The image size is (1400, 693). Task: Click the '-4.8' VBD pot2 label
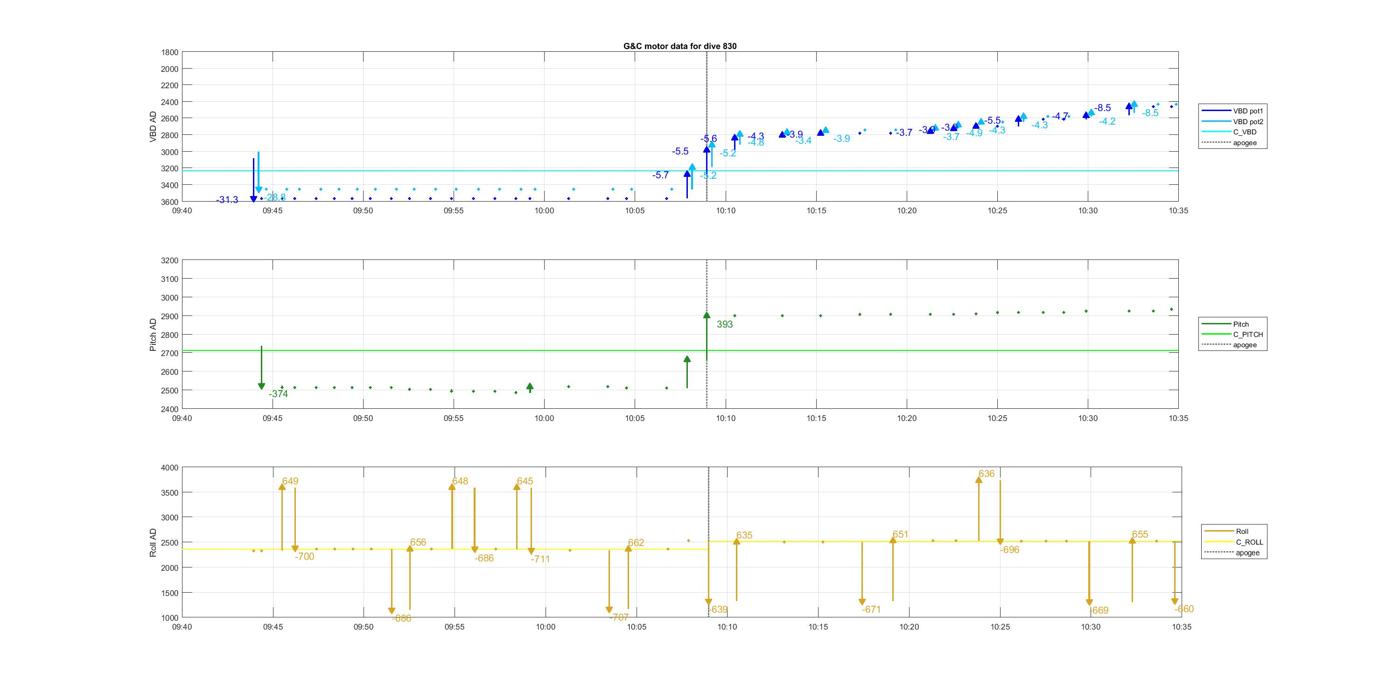756,142
